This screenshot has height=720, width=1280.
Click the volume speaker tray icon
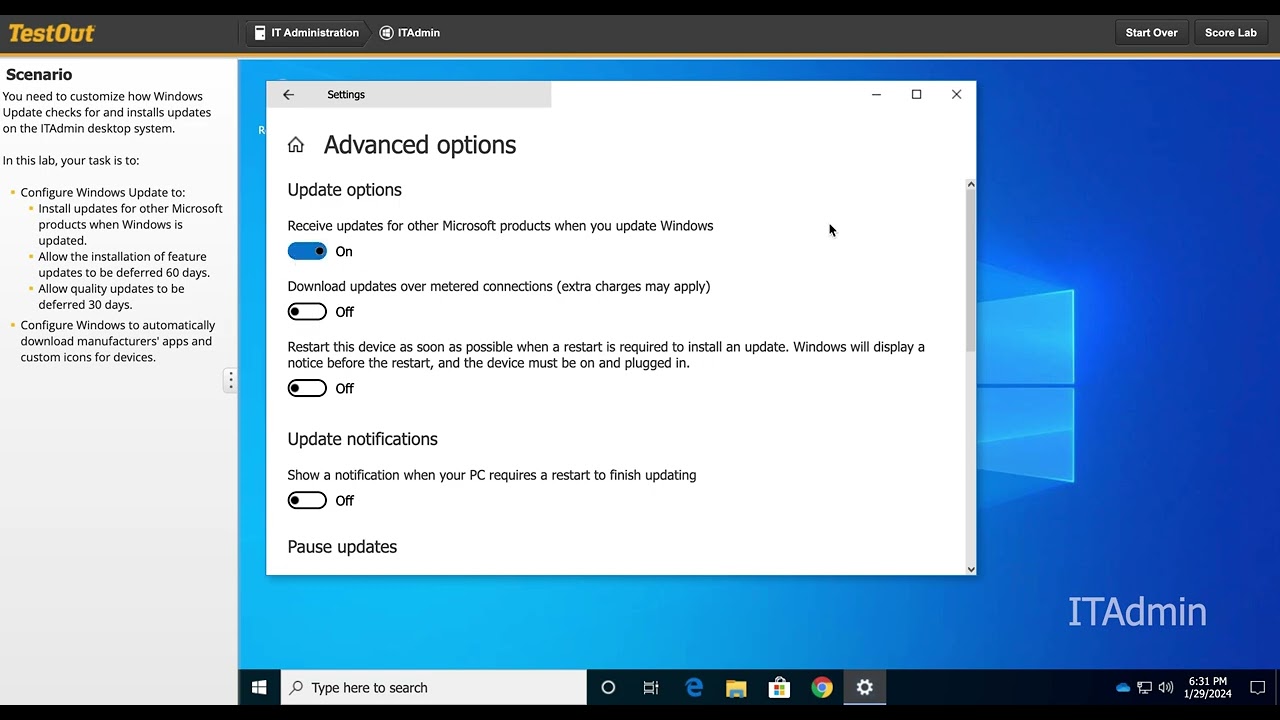(1166, 688)
